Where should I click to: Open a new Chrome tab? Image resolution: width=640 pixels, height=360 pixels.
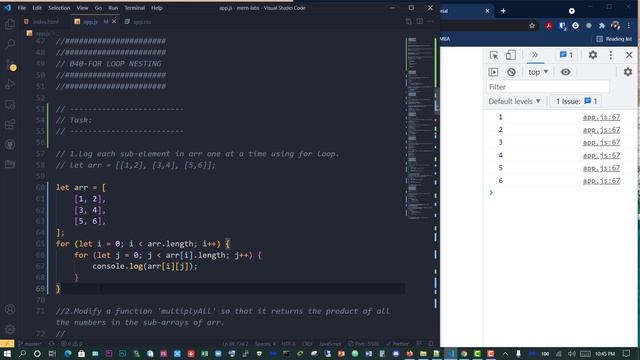coord(503,11)
